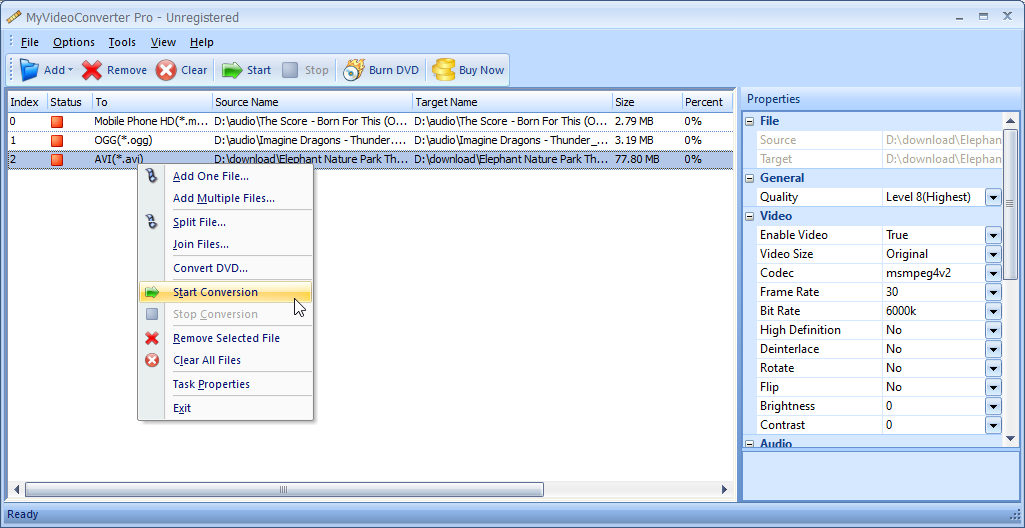Image resolution: width=1025 pixels, height=528 pixels.
Task: Collapse the Video properties group
Action: (749, 216)
